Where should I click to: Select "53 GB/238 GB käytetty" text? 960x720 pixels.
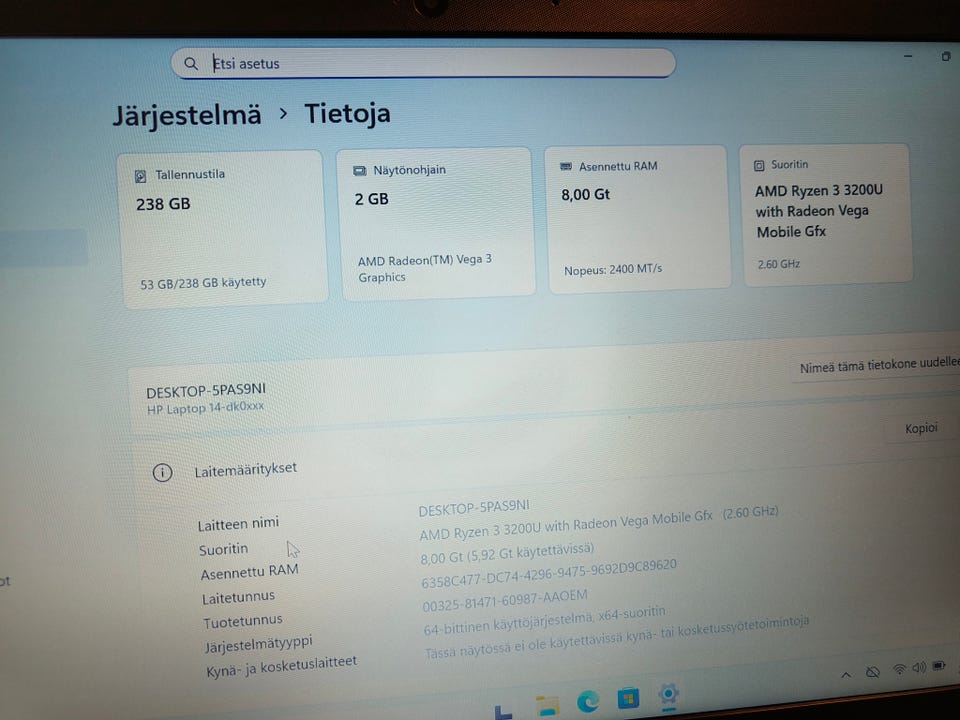[203, 283]
